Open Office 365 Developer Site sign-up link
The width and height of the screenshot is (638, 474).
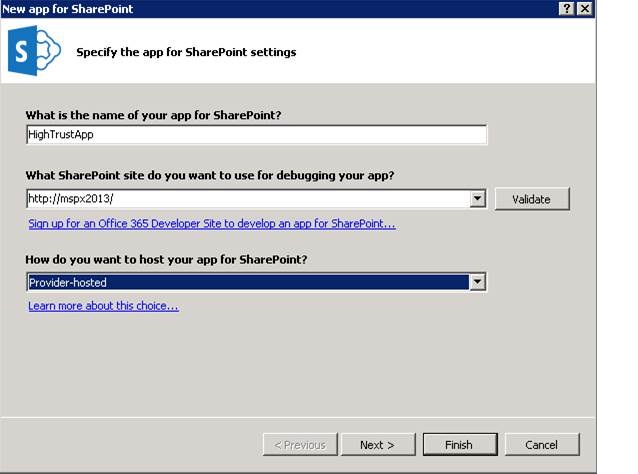pos(212,224)
